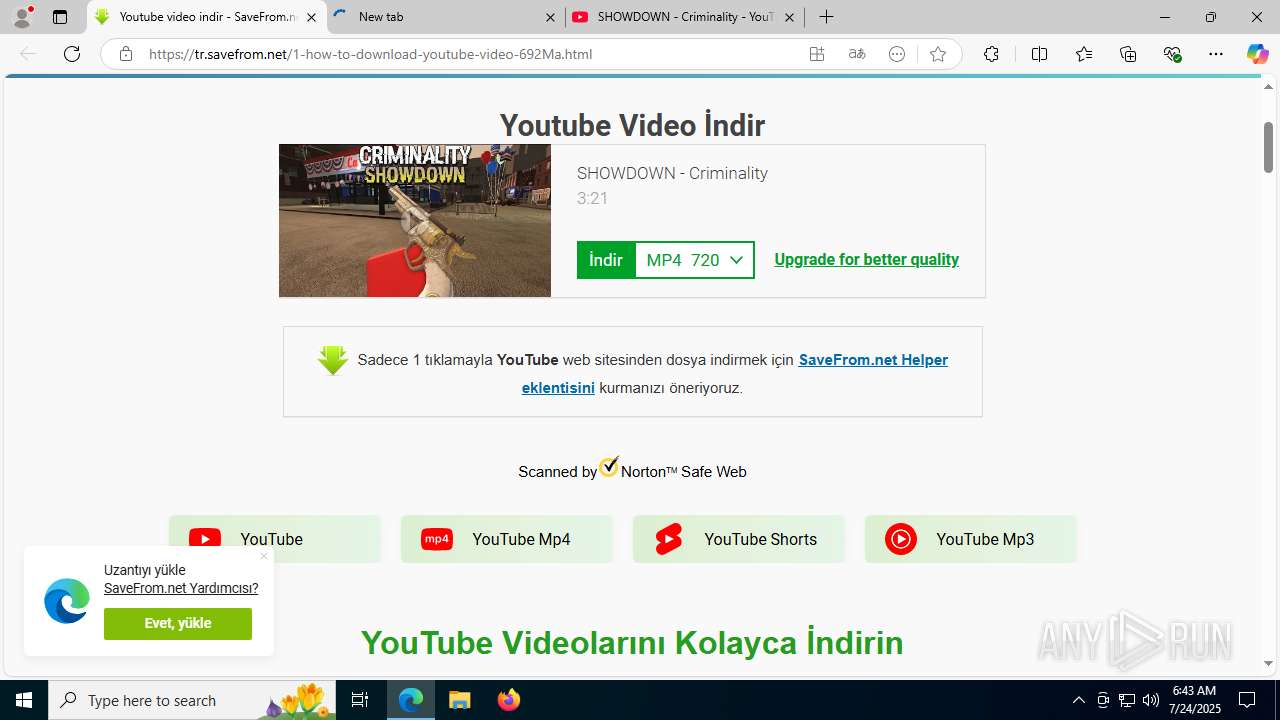The image size is (1280, 720).
Task: Launch Firefox from the taskbar
Action: 508,700
